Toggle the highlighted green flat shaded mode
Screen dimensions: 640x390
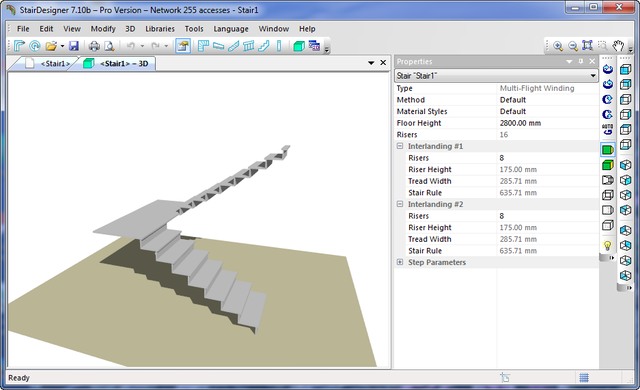[x=608, y=150]
